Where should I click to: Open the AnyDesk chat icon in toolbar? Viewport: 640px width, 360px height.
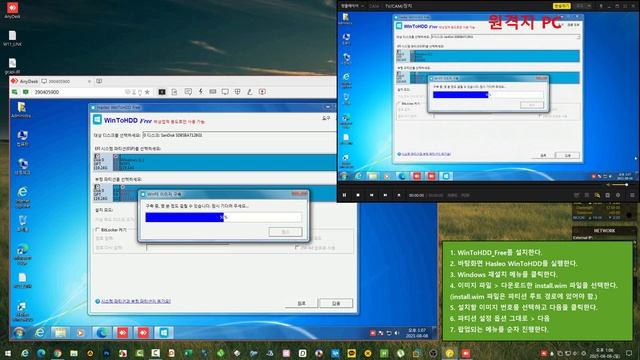tap(188, 92)
